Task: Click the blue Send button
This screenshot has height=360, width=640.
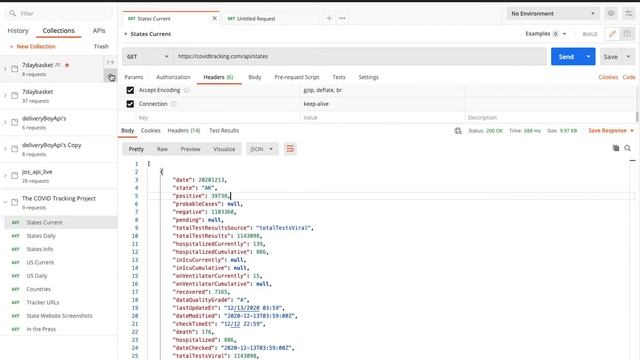Action: click(566, 56)
